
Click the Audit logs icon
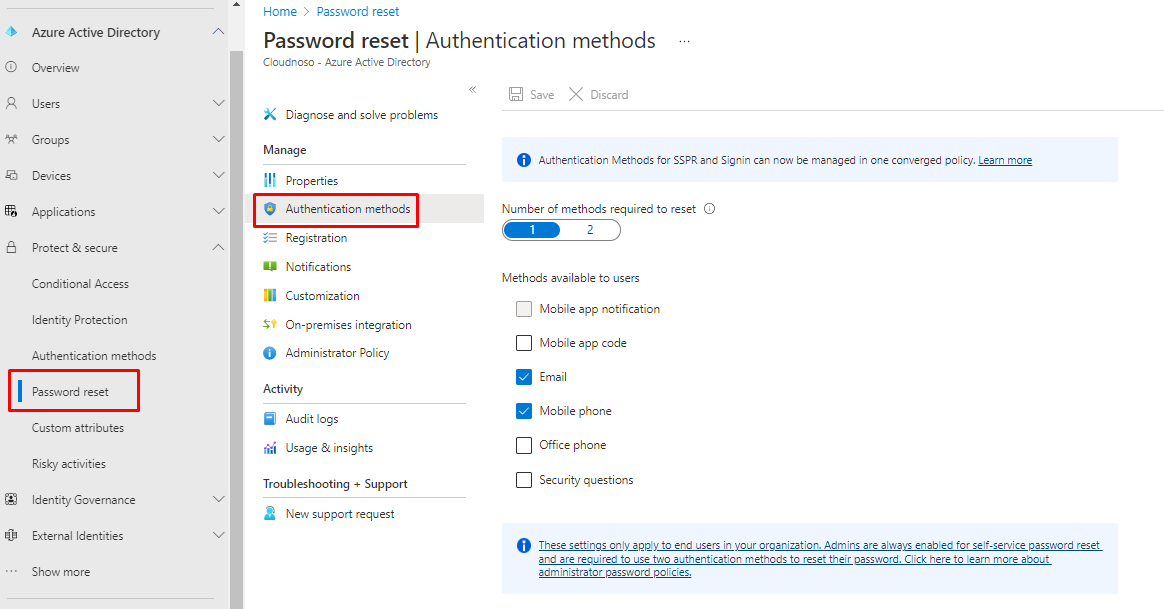(270, 419)
